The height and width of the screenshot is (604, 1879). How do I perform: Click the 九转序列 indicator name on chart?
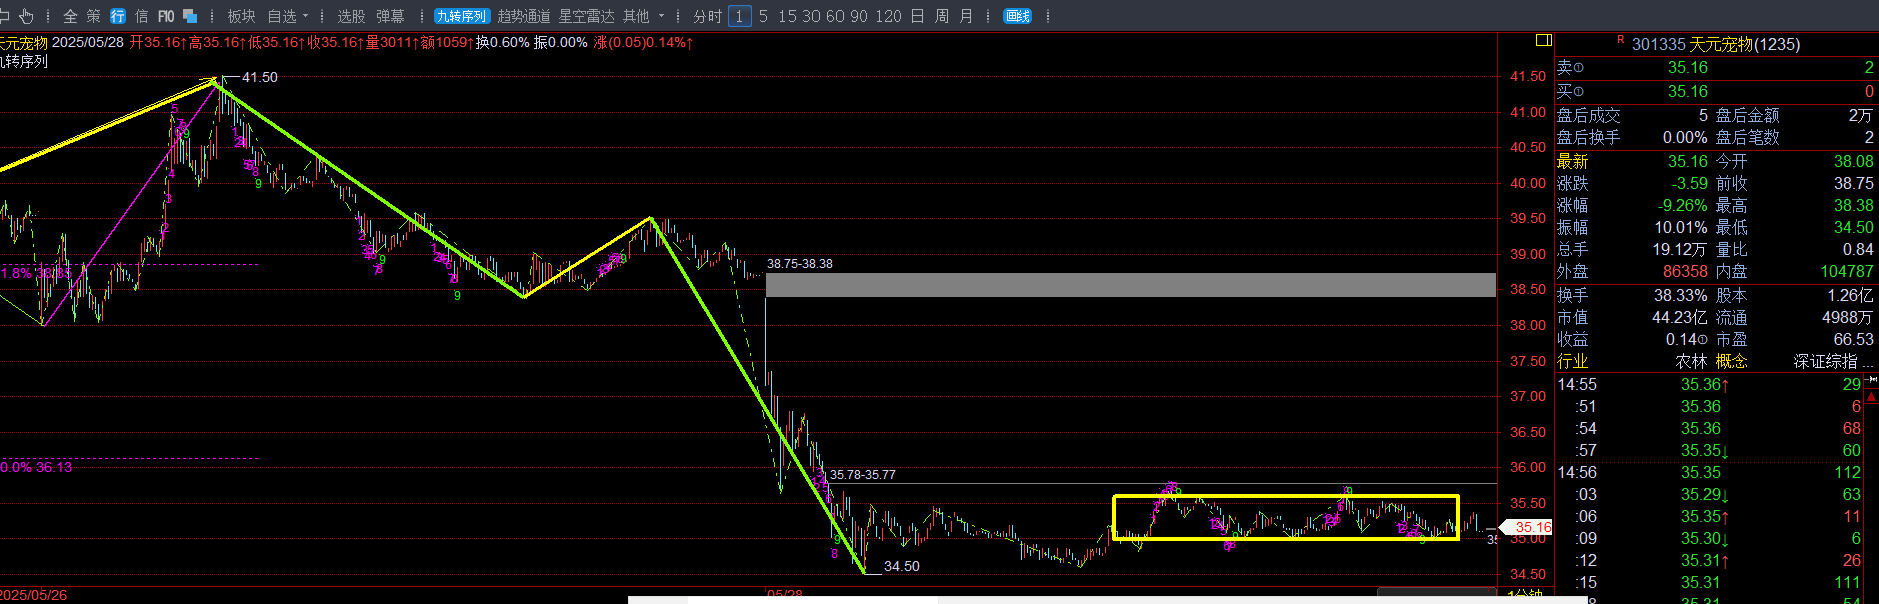pos(24,61)
